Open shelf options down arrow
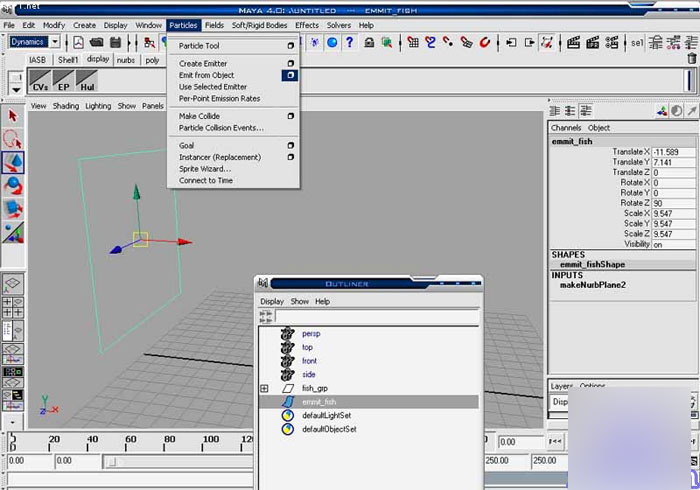Screen dimensions: 700x490 pyautogui.click(x=16, y=89)
